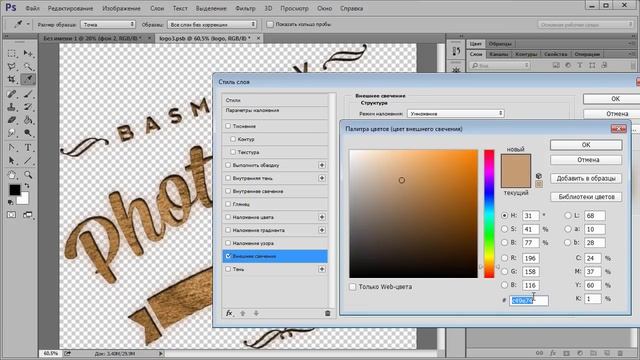
Task: Swap foreground and background colors
Action: click(x=27, y=186)
